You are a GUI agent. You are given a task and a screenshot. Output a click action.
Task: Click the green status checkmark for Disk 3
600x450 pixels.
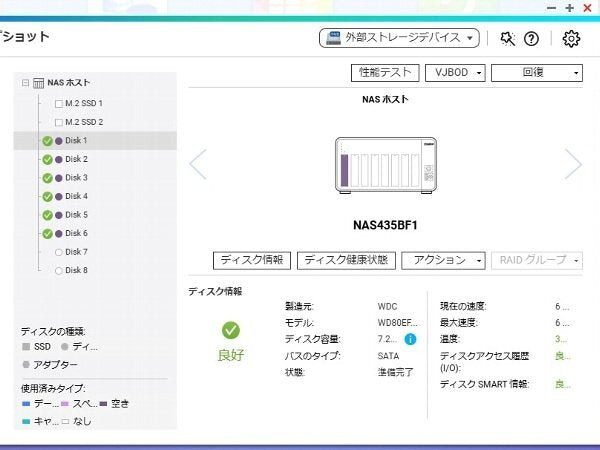click(x=47, y=178)
